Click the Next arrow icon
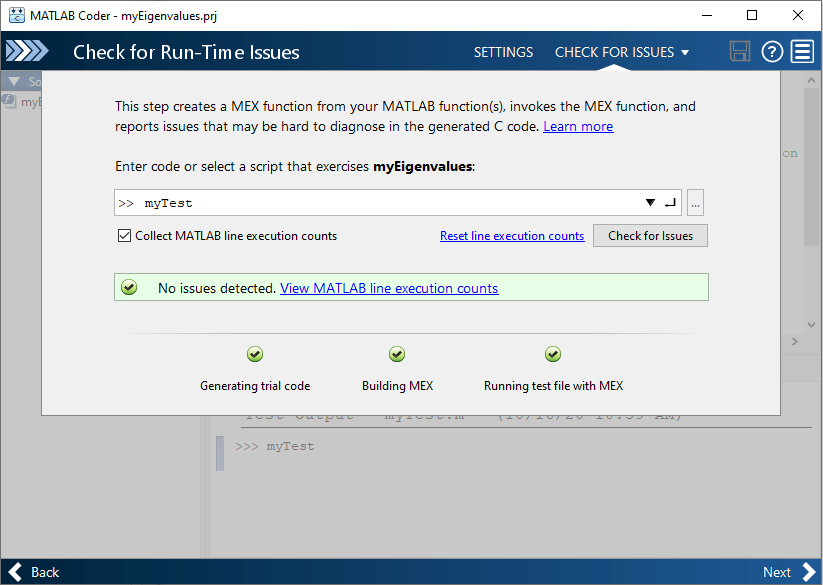 pos(809,572)
